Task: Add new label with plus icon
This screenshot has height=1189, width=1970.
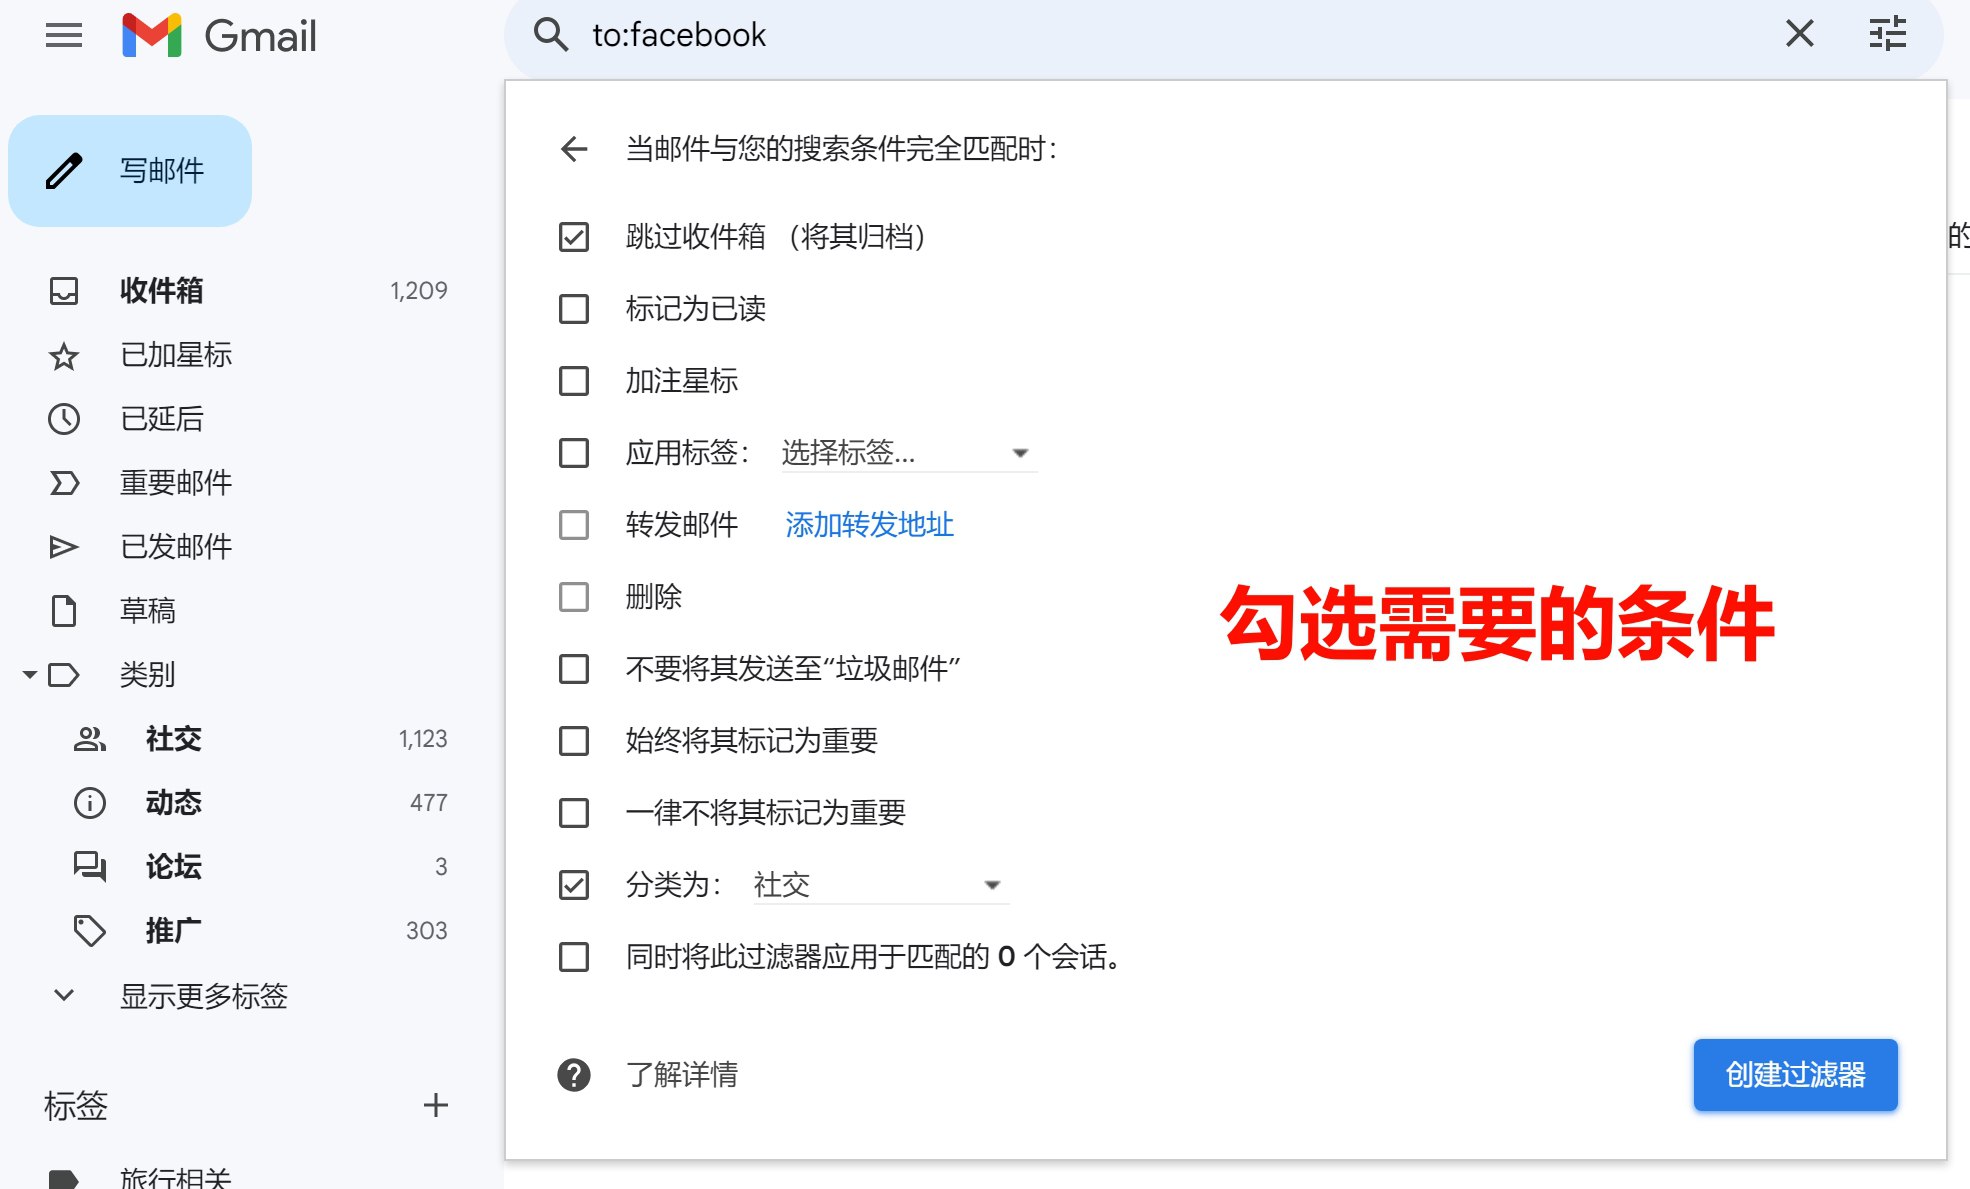Action: (x=435, y=1105)
